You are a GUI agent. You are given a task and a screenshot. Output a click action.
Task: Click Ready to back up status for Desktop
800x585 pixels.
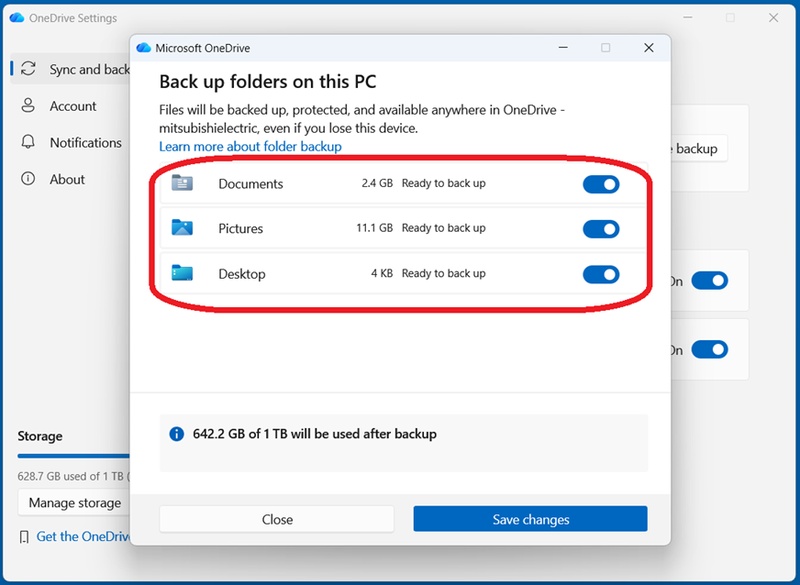[443, 273]
